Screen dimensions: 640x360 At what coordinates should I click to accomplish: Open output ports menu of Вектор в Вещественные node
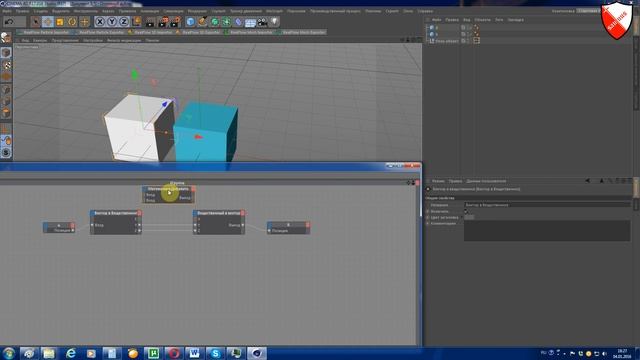[x=140, y=213]
